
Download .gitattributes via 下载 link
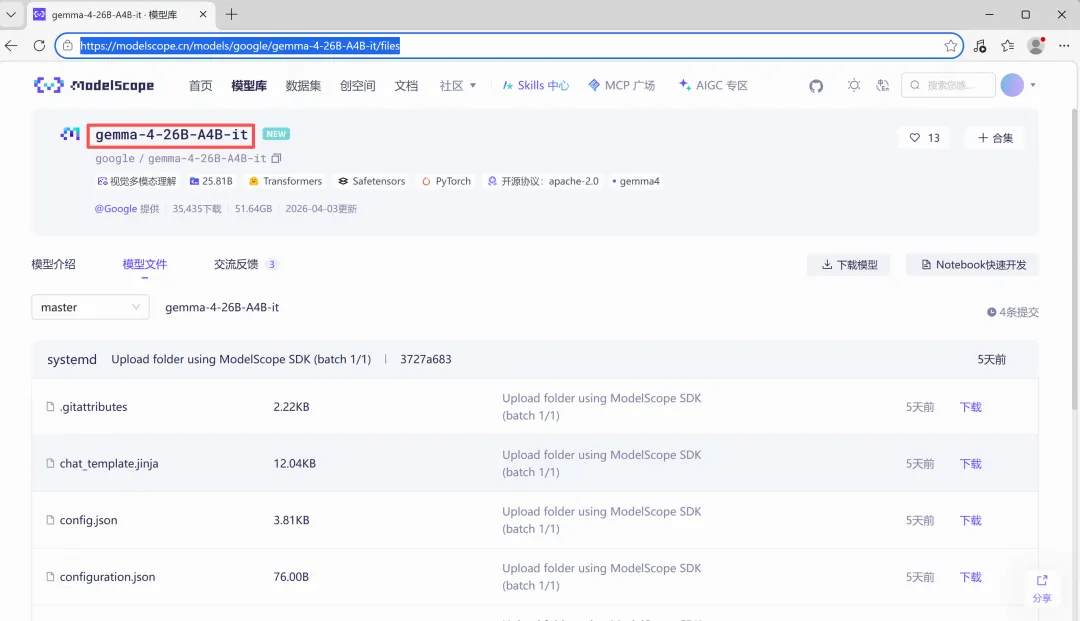(x=970, y=407)
